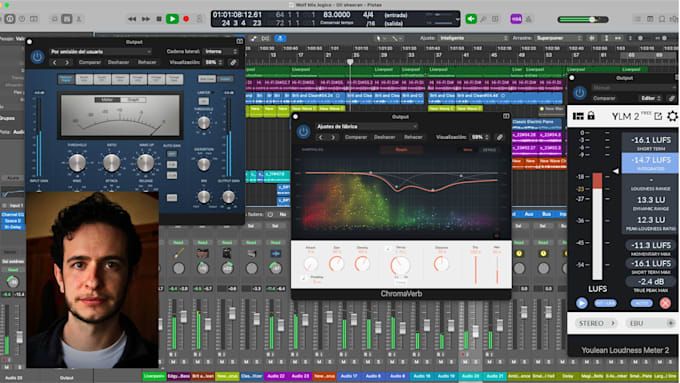
Task: Click the ChromaVerb plugin name label
Action: 401,294
